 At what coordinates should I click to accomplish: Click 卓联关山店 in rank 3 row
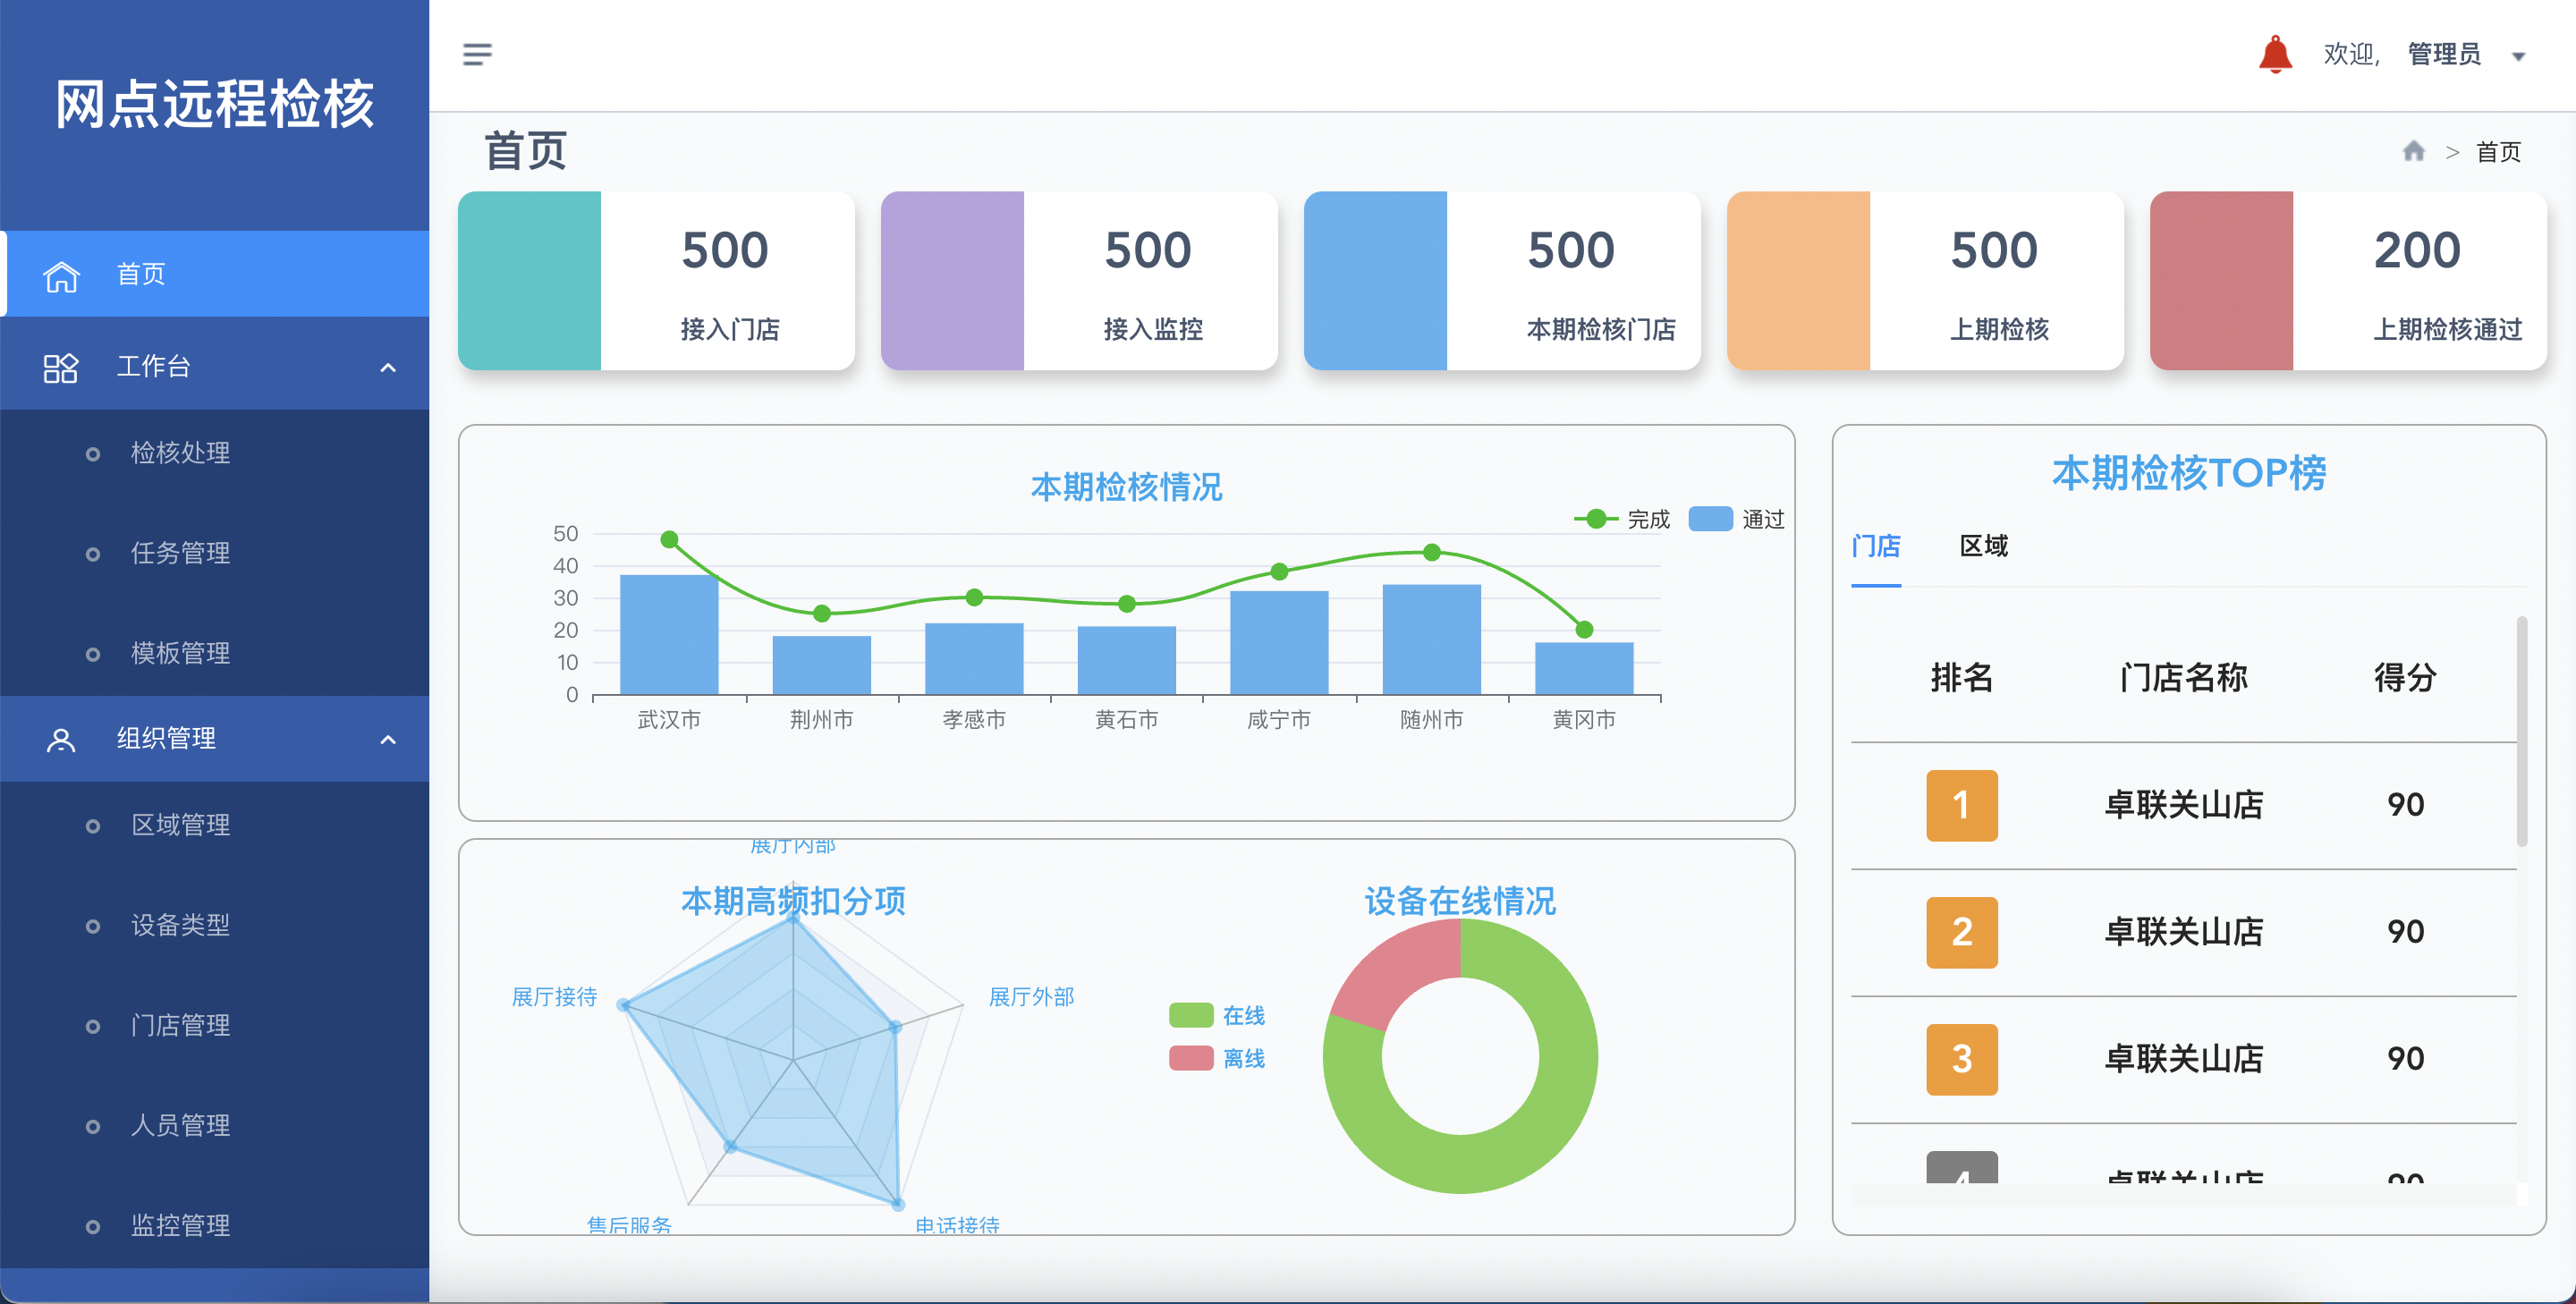coord(2183,1059)
